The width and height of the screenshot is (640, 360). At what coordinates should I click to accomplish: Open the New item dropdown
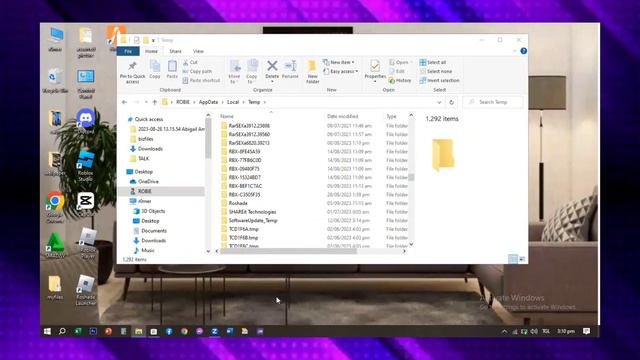coord(338,62)
